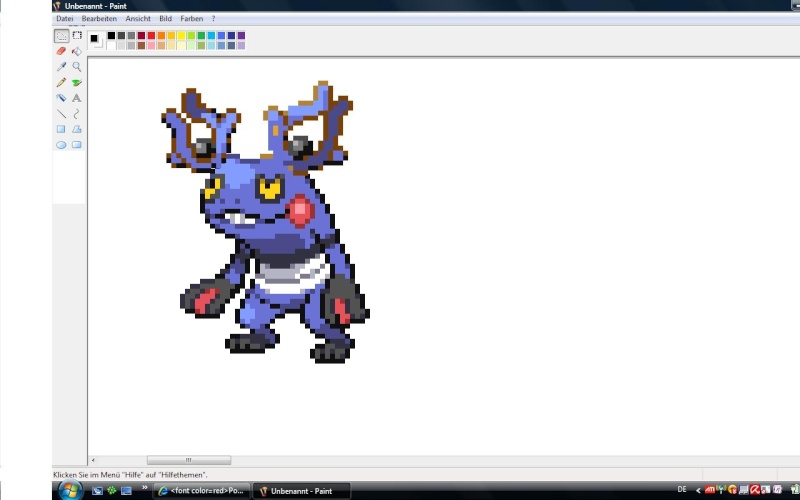Select the Rounded Rectangle tool
This screenshot has width=800, height=500.
pyautogui.click(x=77, y=145)
